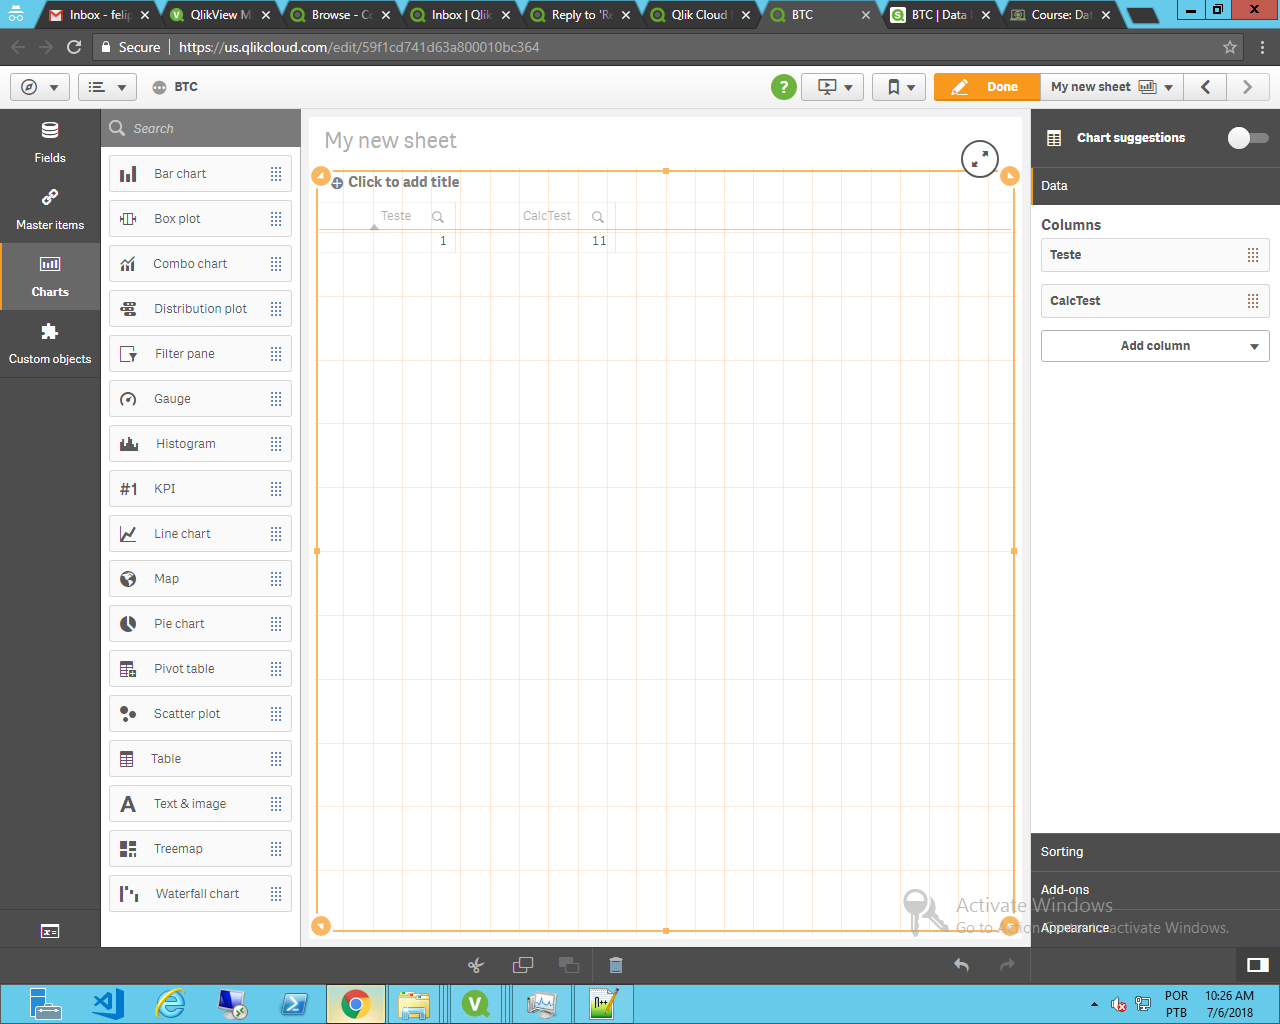
Task: Choose the Distribution plot chart
Action: (200, 309)
